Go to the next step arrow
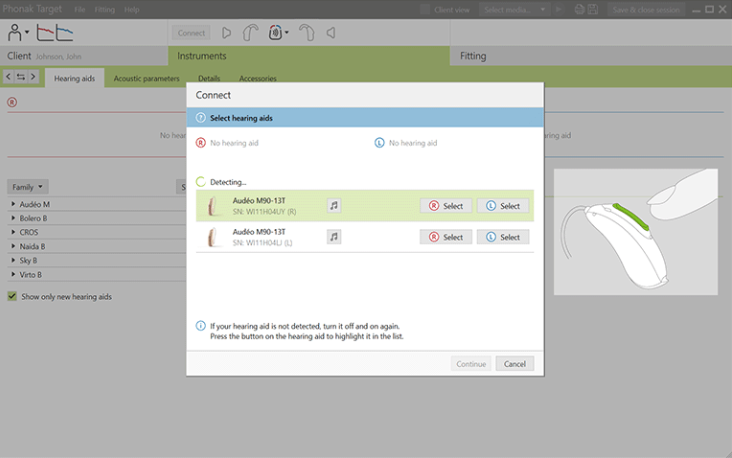Image resolution: width=732 pixels, height=458 pixels. (33, 77)
